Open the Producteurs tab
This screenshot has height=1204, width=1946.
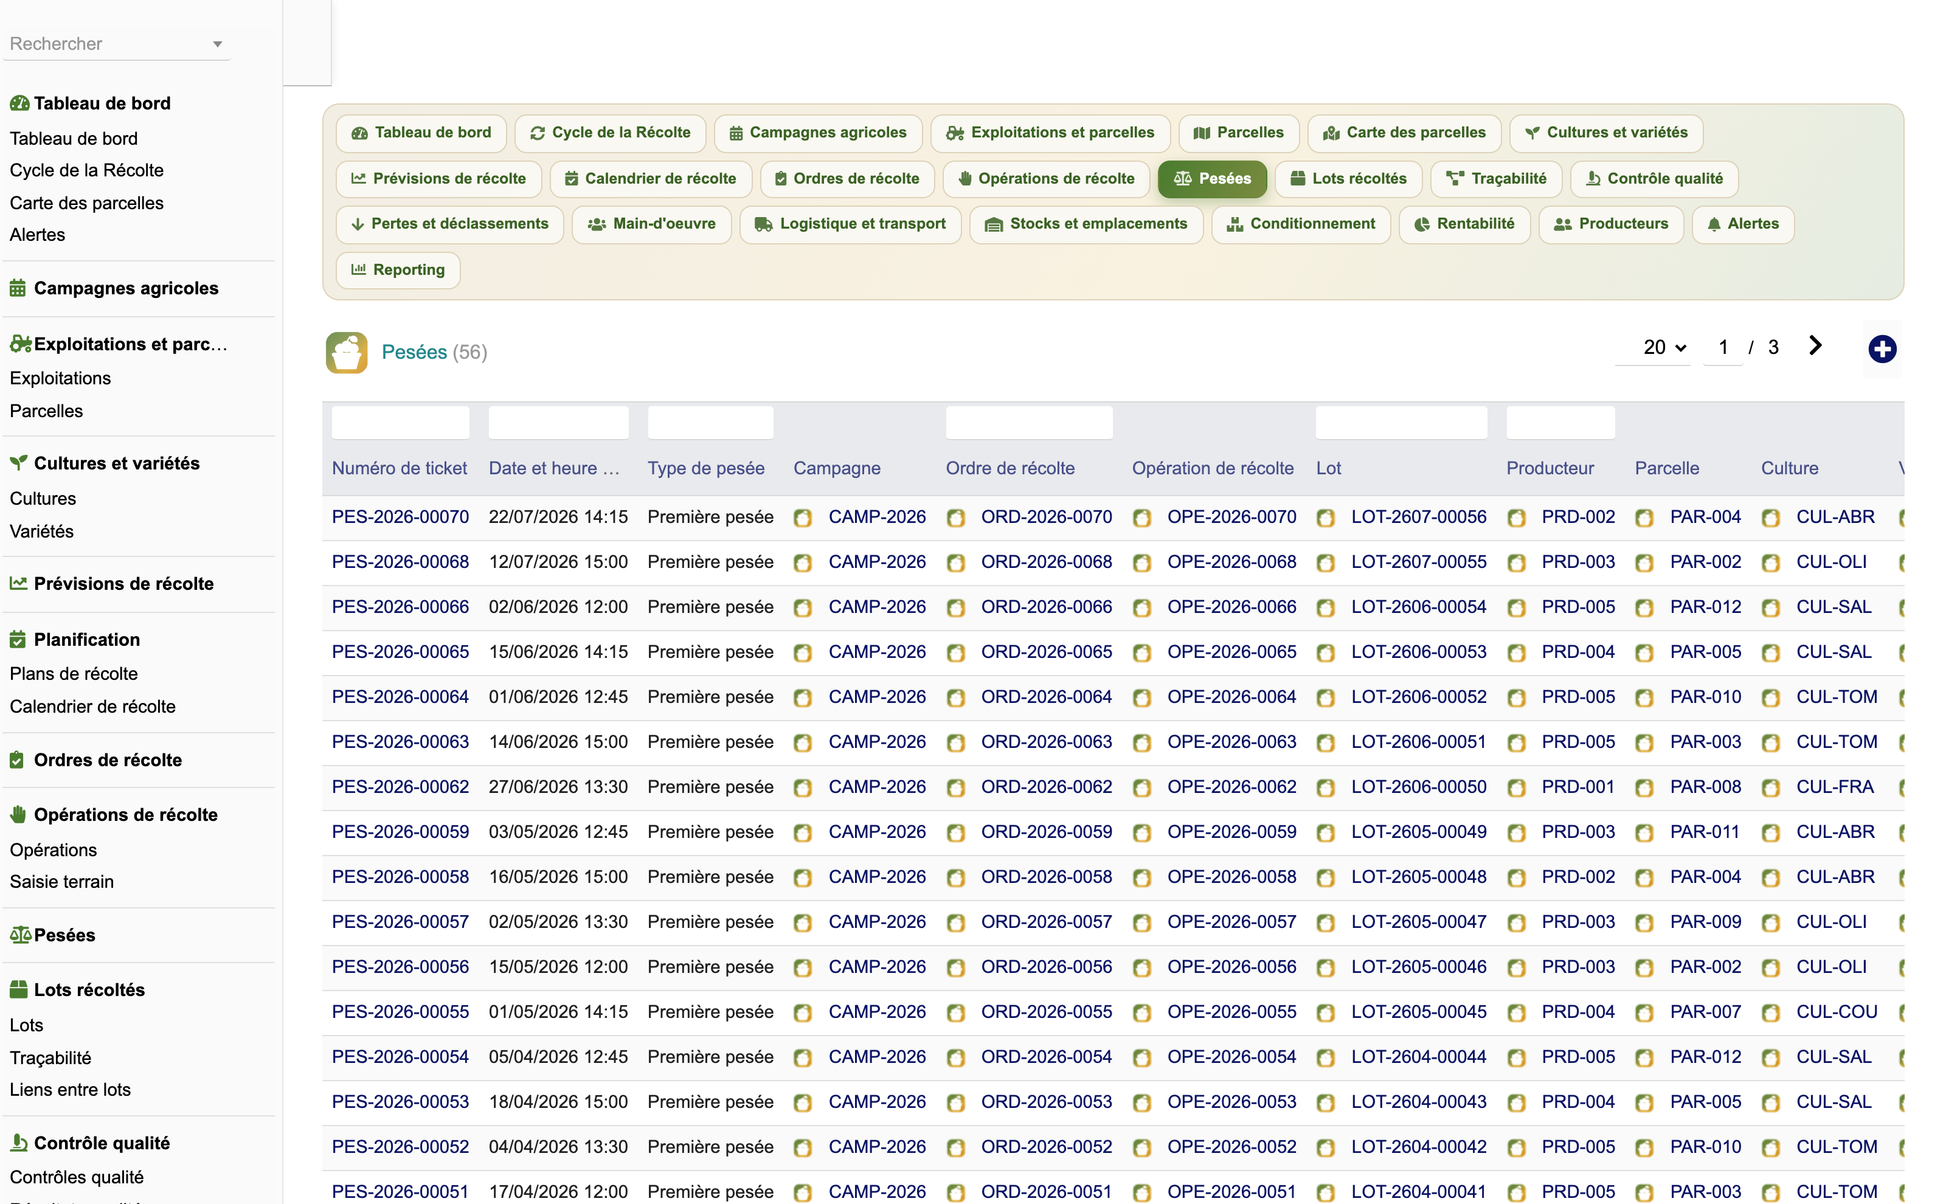(1611, 224)
